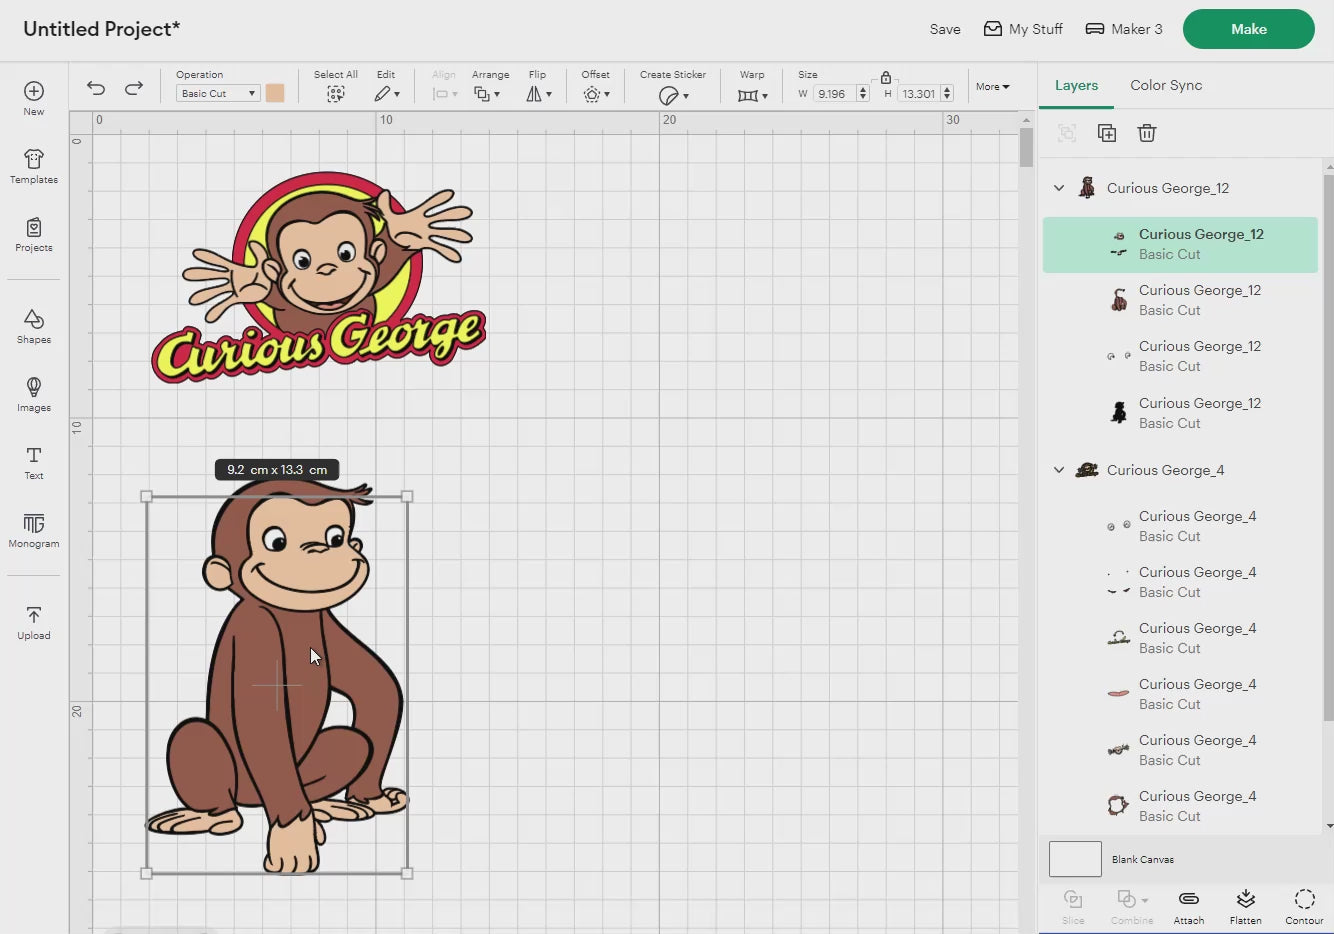Click the Upload icon
The image size is (1334, 934).
pyautogui.click(x=34, y=615)
